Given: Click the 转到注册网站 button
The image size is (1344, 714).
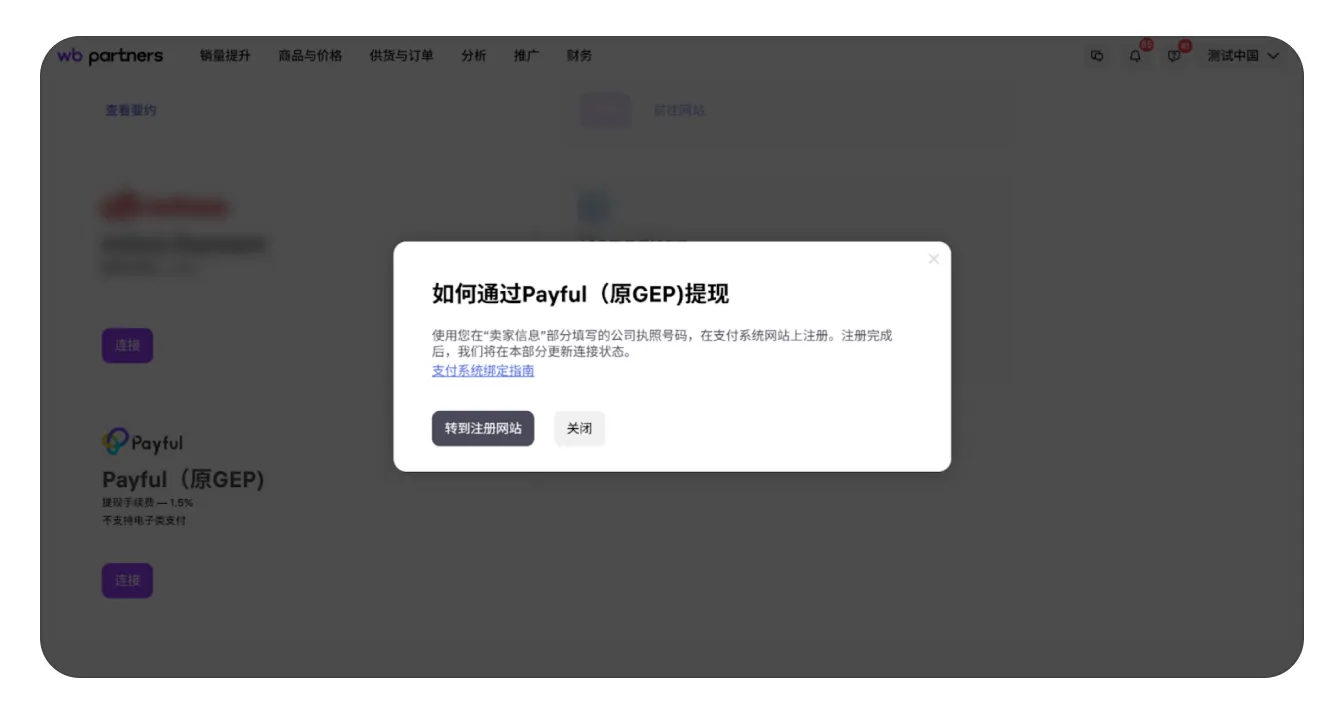Looking at the screenshot, I should click(483, 428).
